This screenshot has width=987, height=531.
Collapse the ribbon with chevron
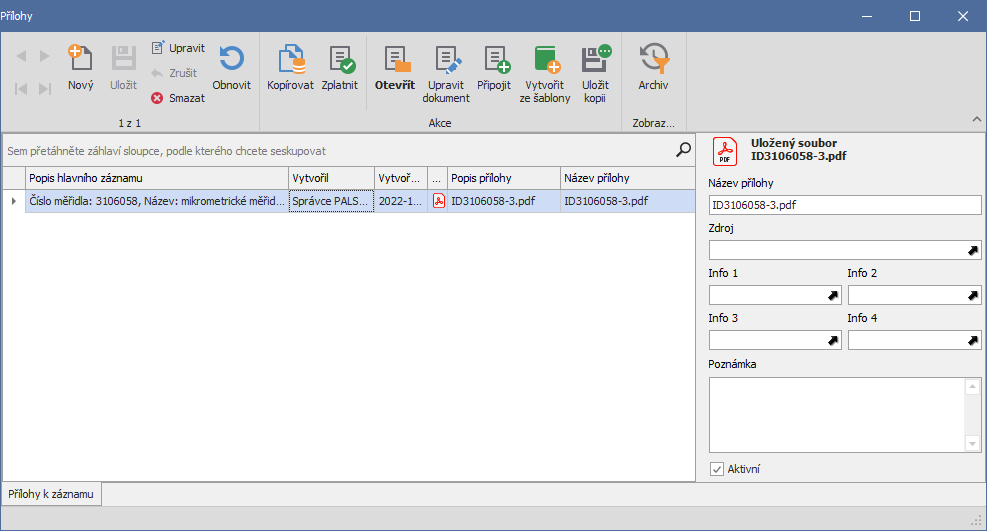(x=976, y=119)
